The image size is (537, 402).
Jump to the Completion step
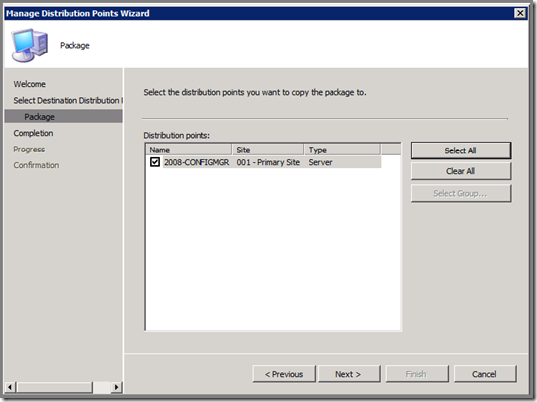click(x=33, y=133)
